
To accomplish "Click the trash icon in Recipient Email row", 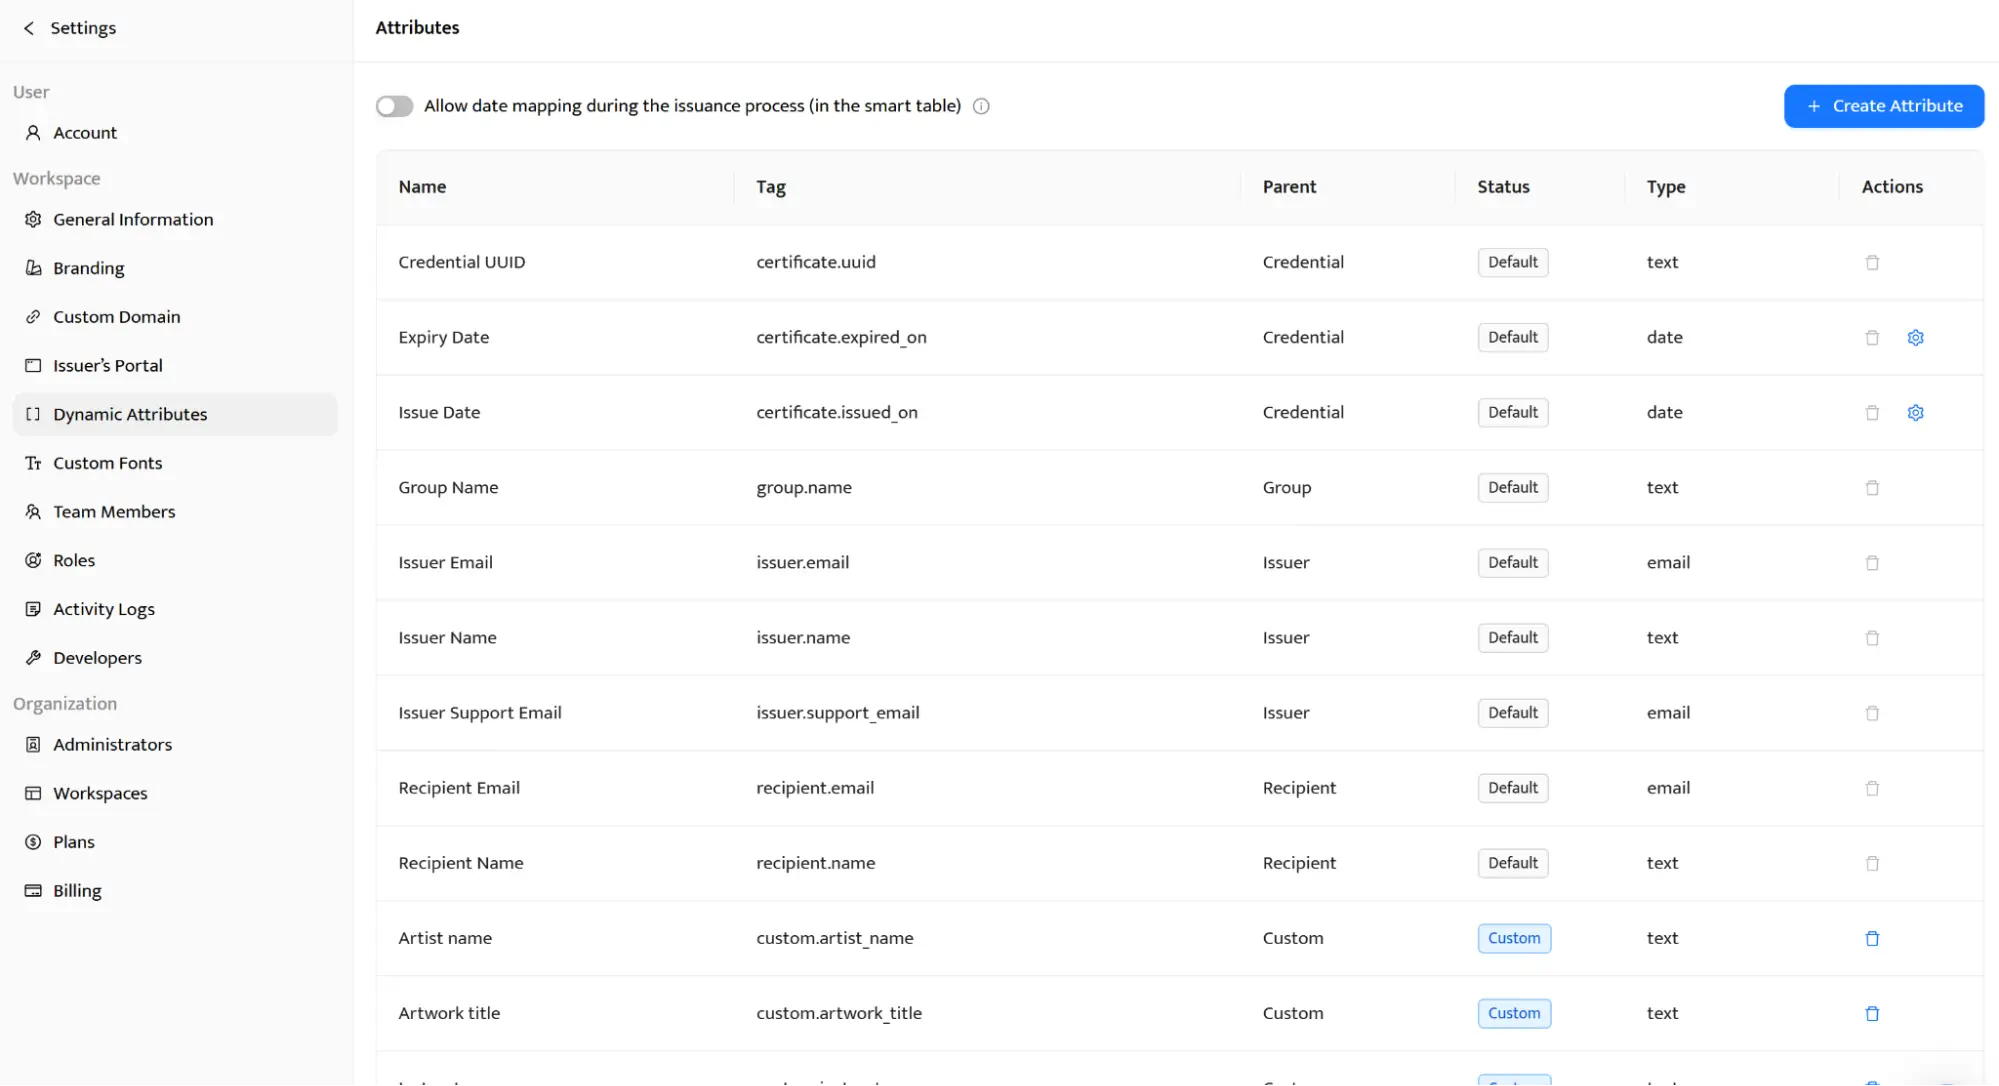I will point(1872,788).
